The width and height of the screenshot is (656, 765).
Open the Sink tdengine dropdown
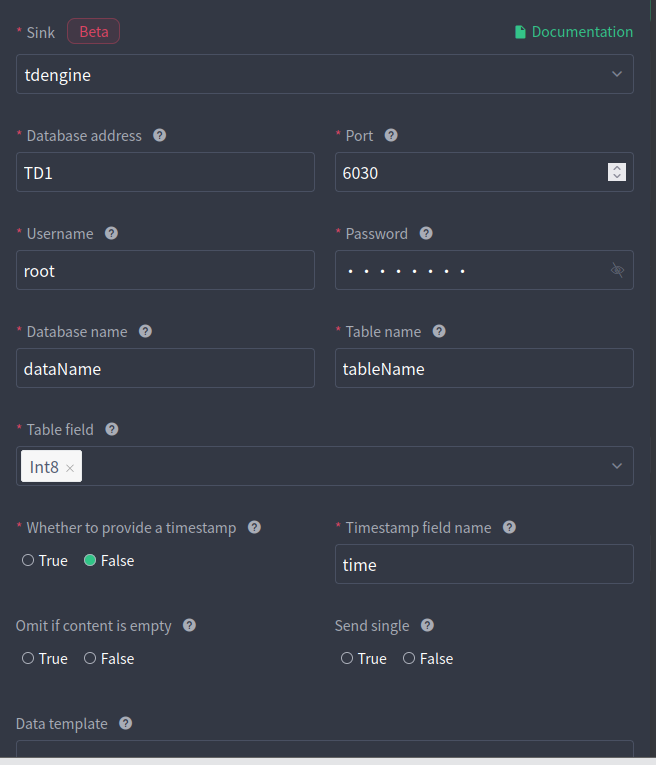tap(325, 74)
